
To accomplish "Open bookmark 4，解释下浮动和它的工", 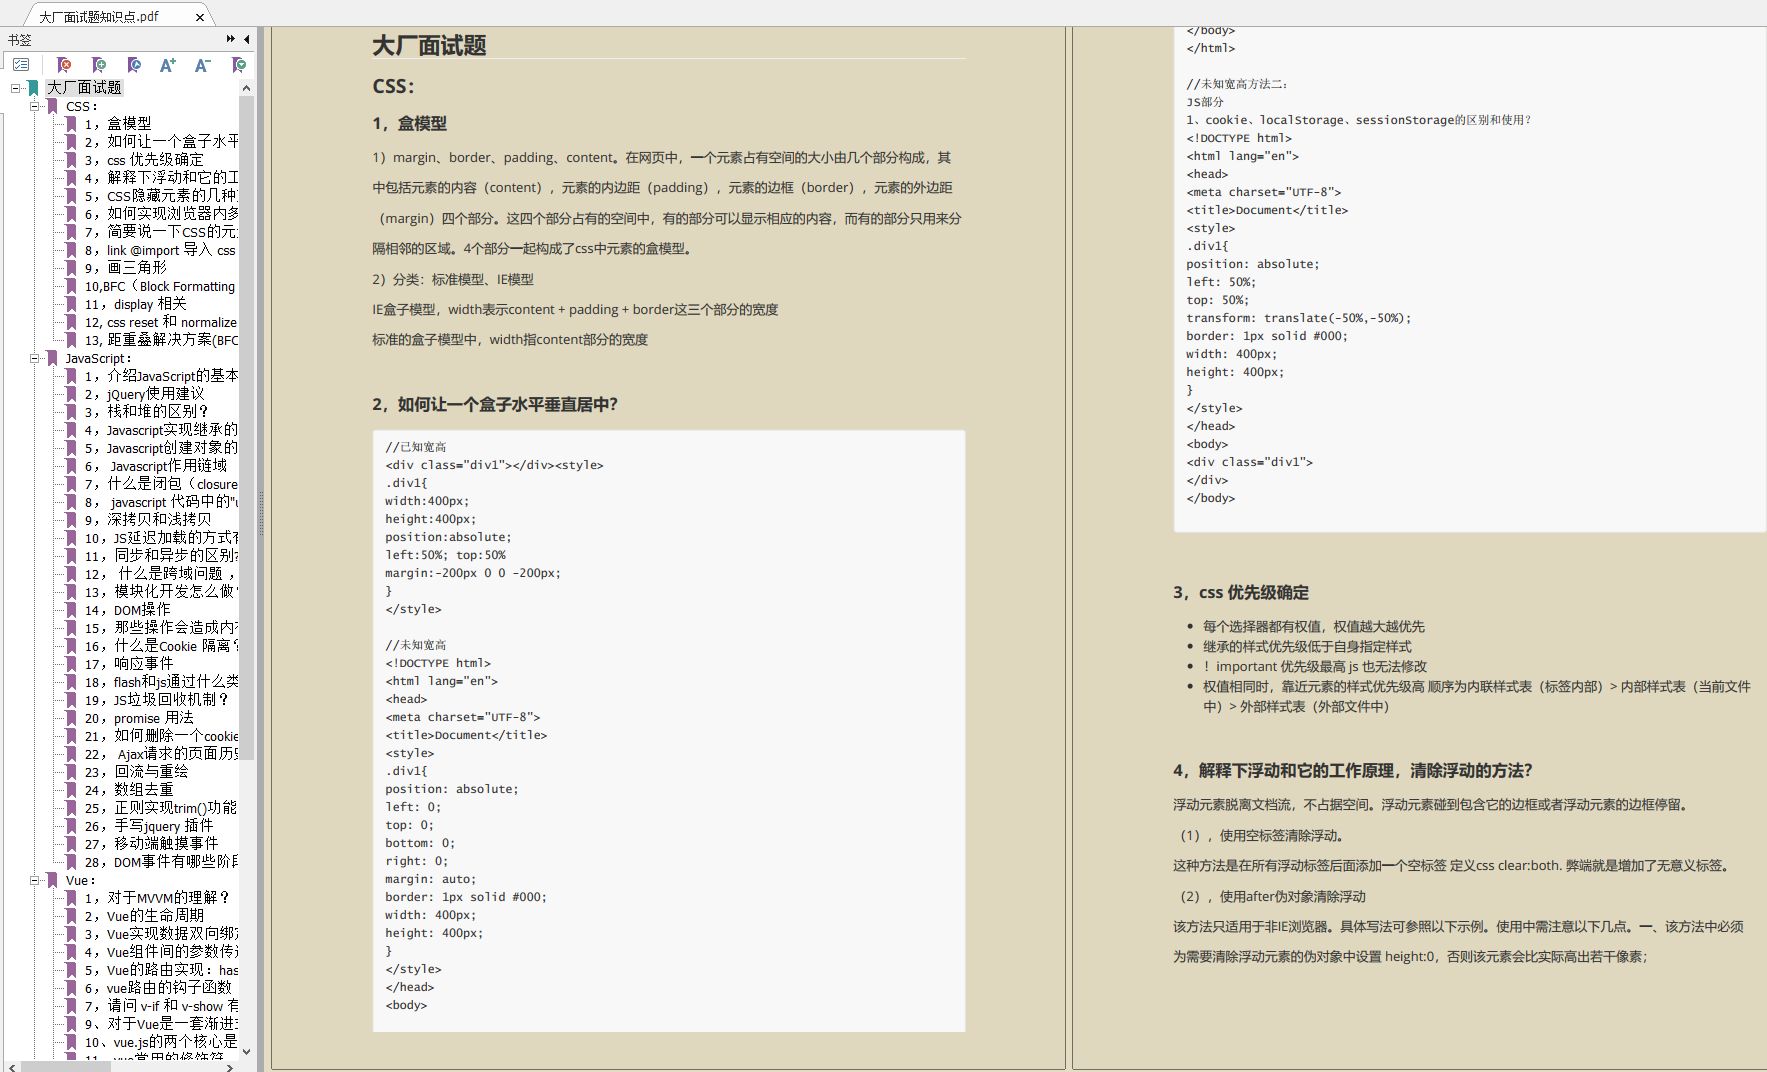I will 161,178.
